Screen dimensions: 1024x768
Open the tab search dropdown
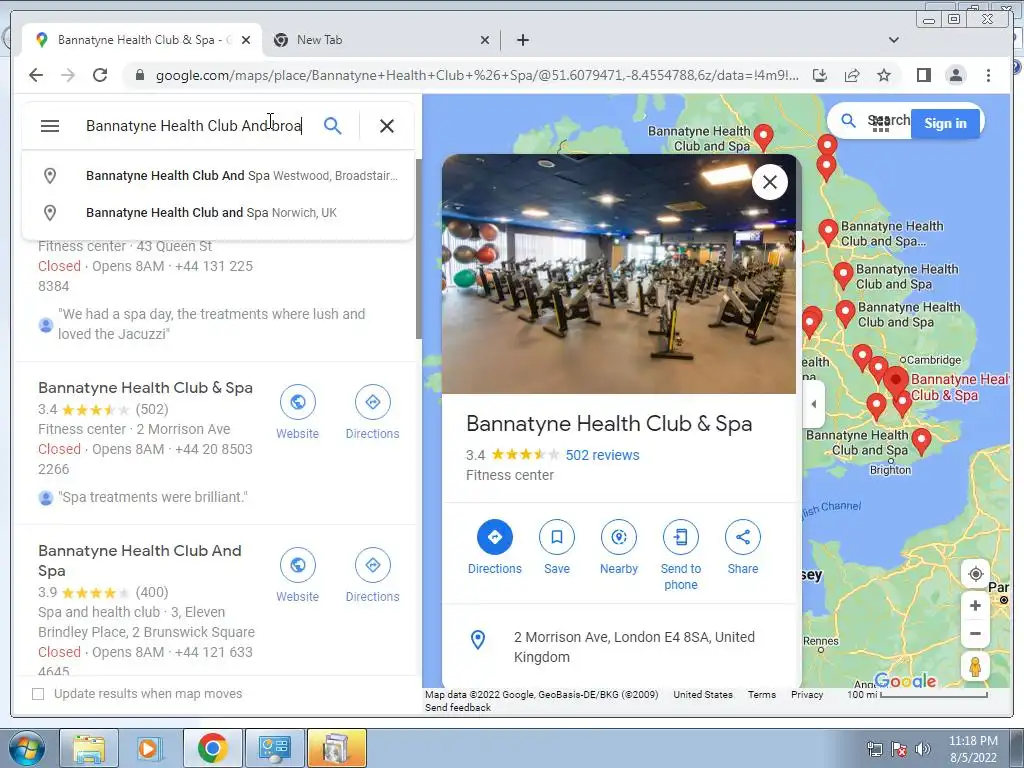click(x=894, y=40)
